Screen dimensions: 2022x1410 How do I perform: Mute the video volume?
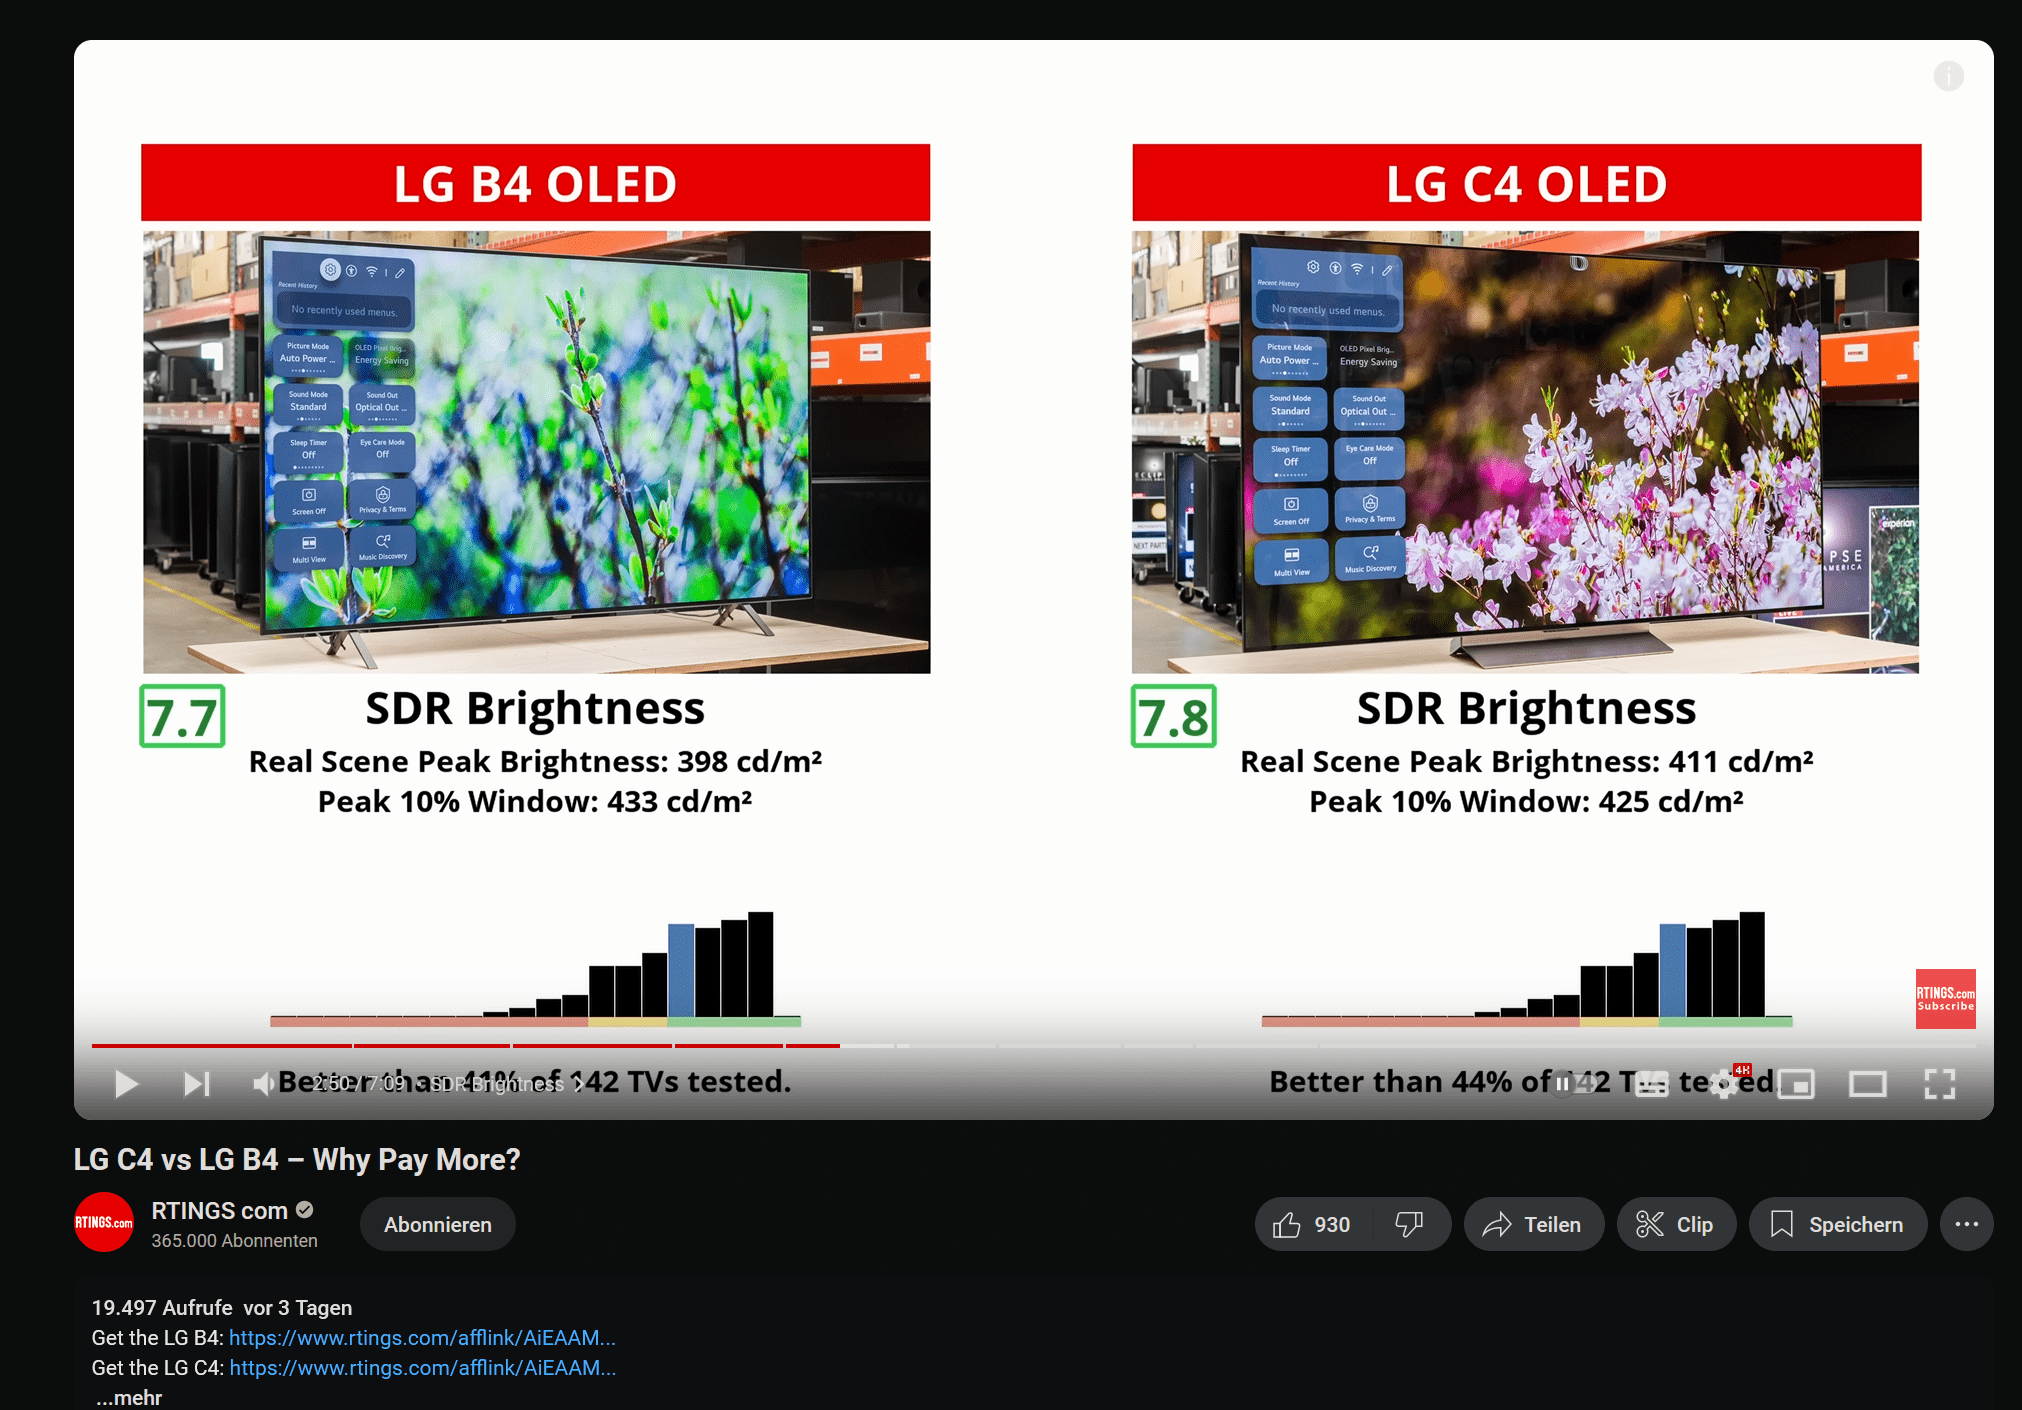263,1084
